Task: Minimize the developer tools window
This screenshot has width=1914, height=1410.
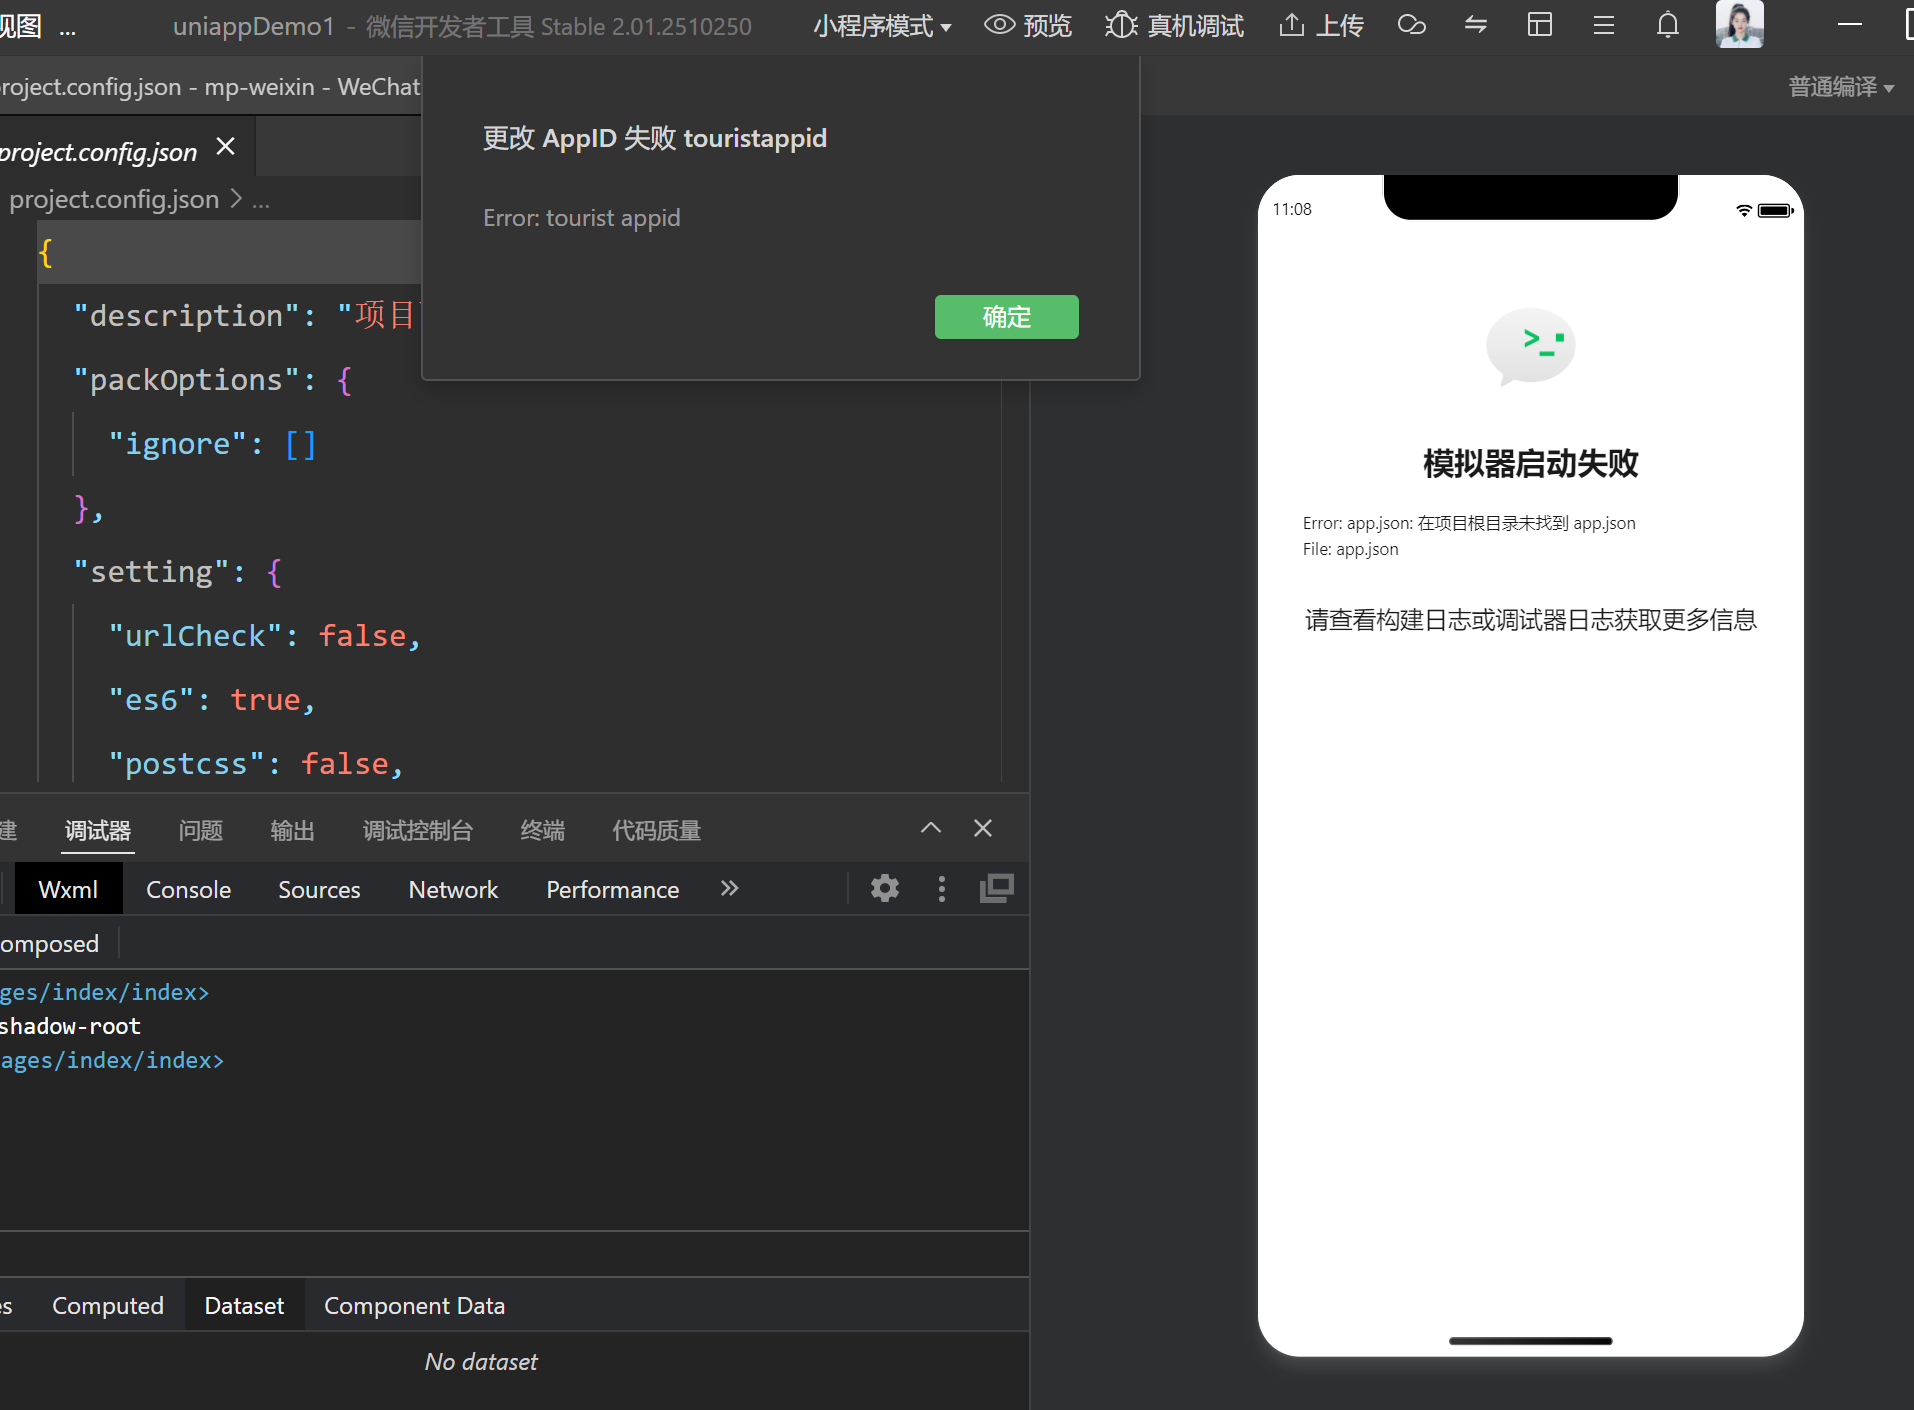Action: (x=1850, y=25)
